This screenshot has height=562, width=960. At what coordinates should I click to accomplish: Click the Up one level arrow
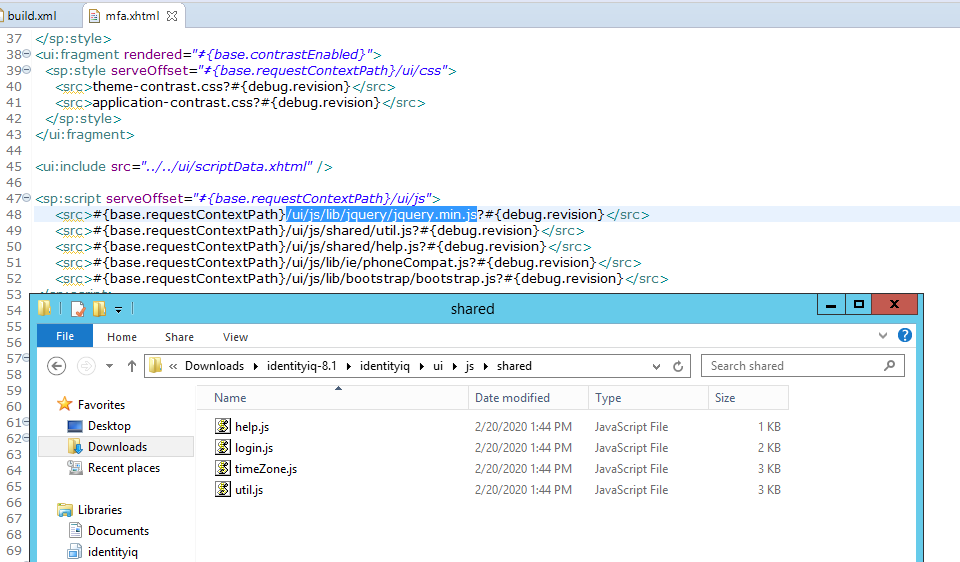click(x=131, y=366)
